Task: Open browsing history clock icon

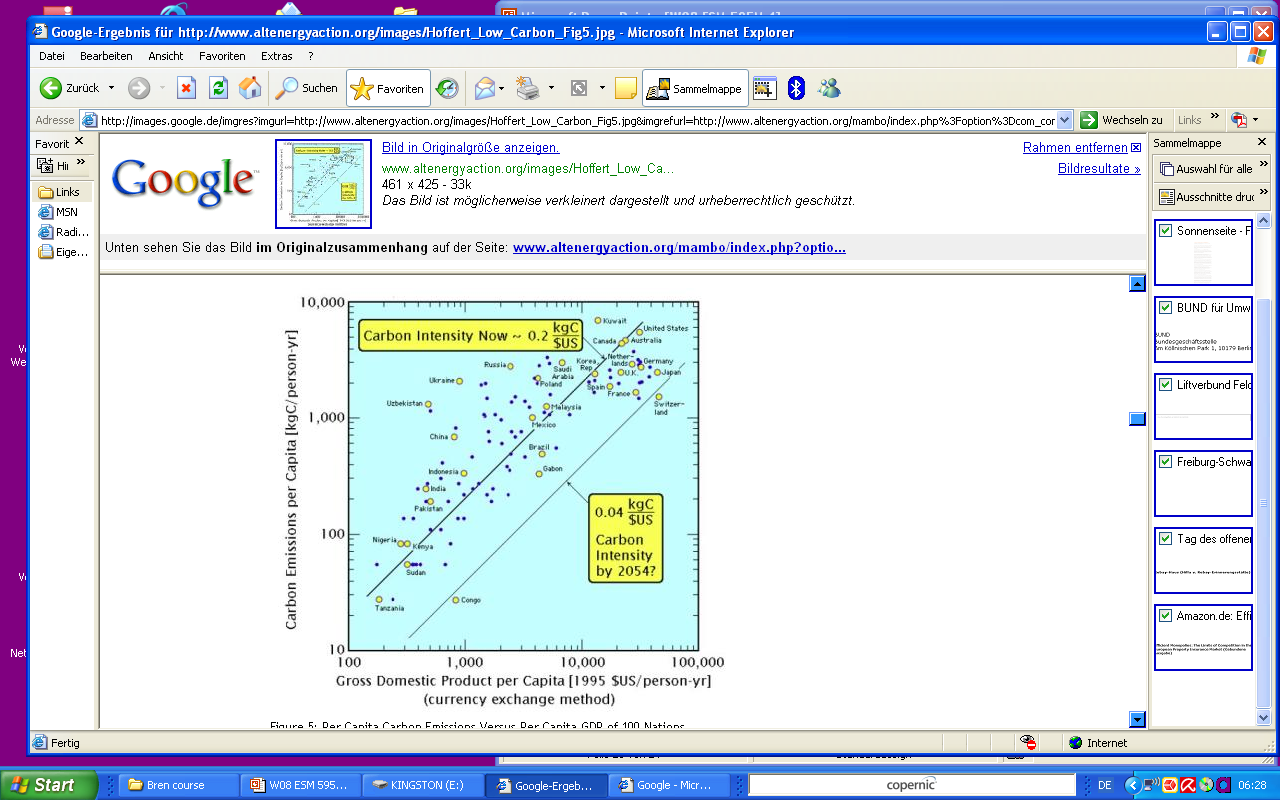Action: pos(447,88)
